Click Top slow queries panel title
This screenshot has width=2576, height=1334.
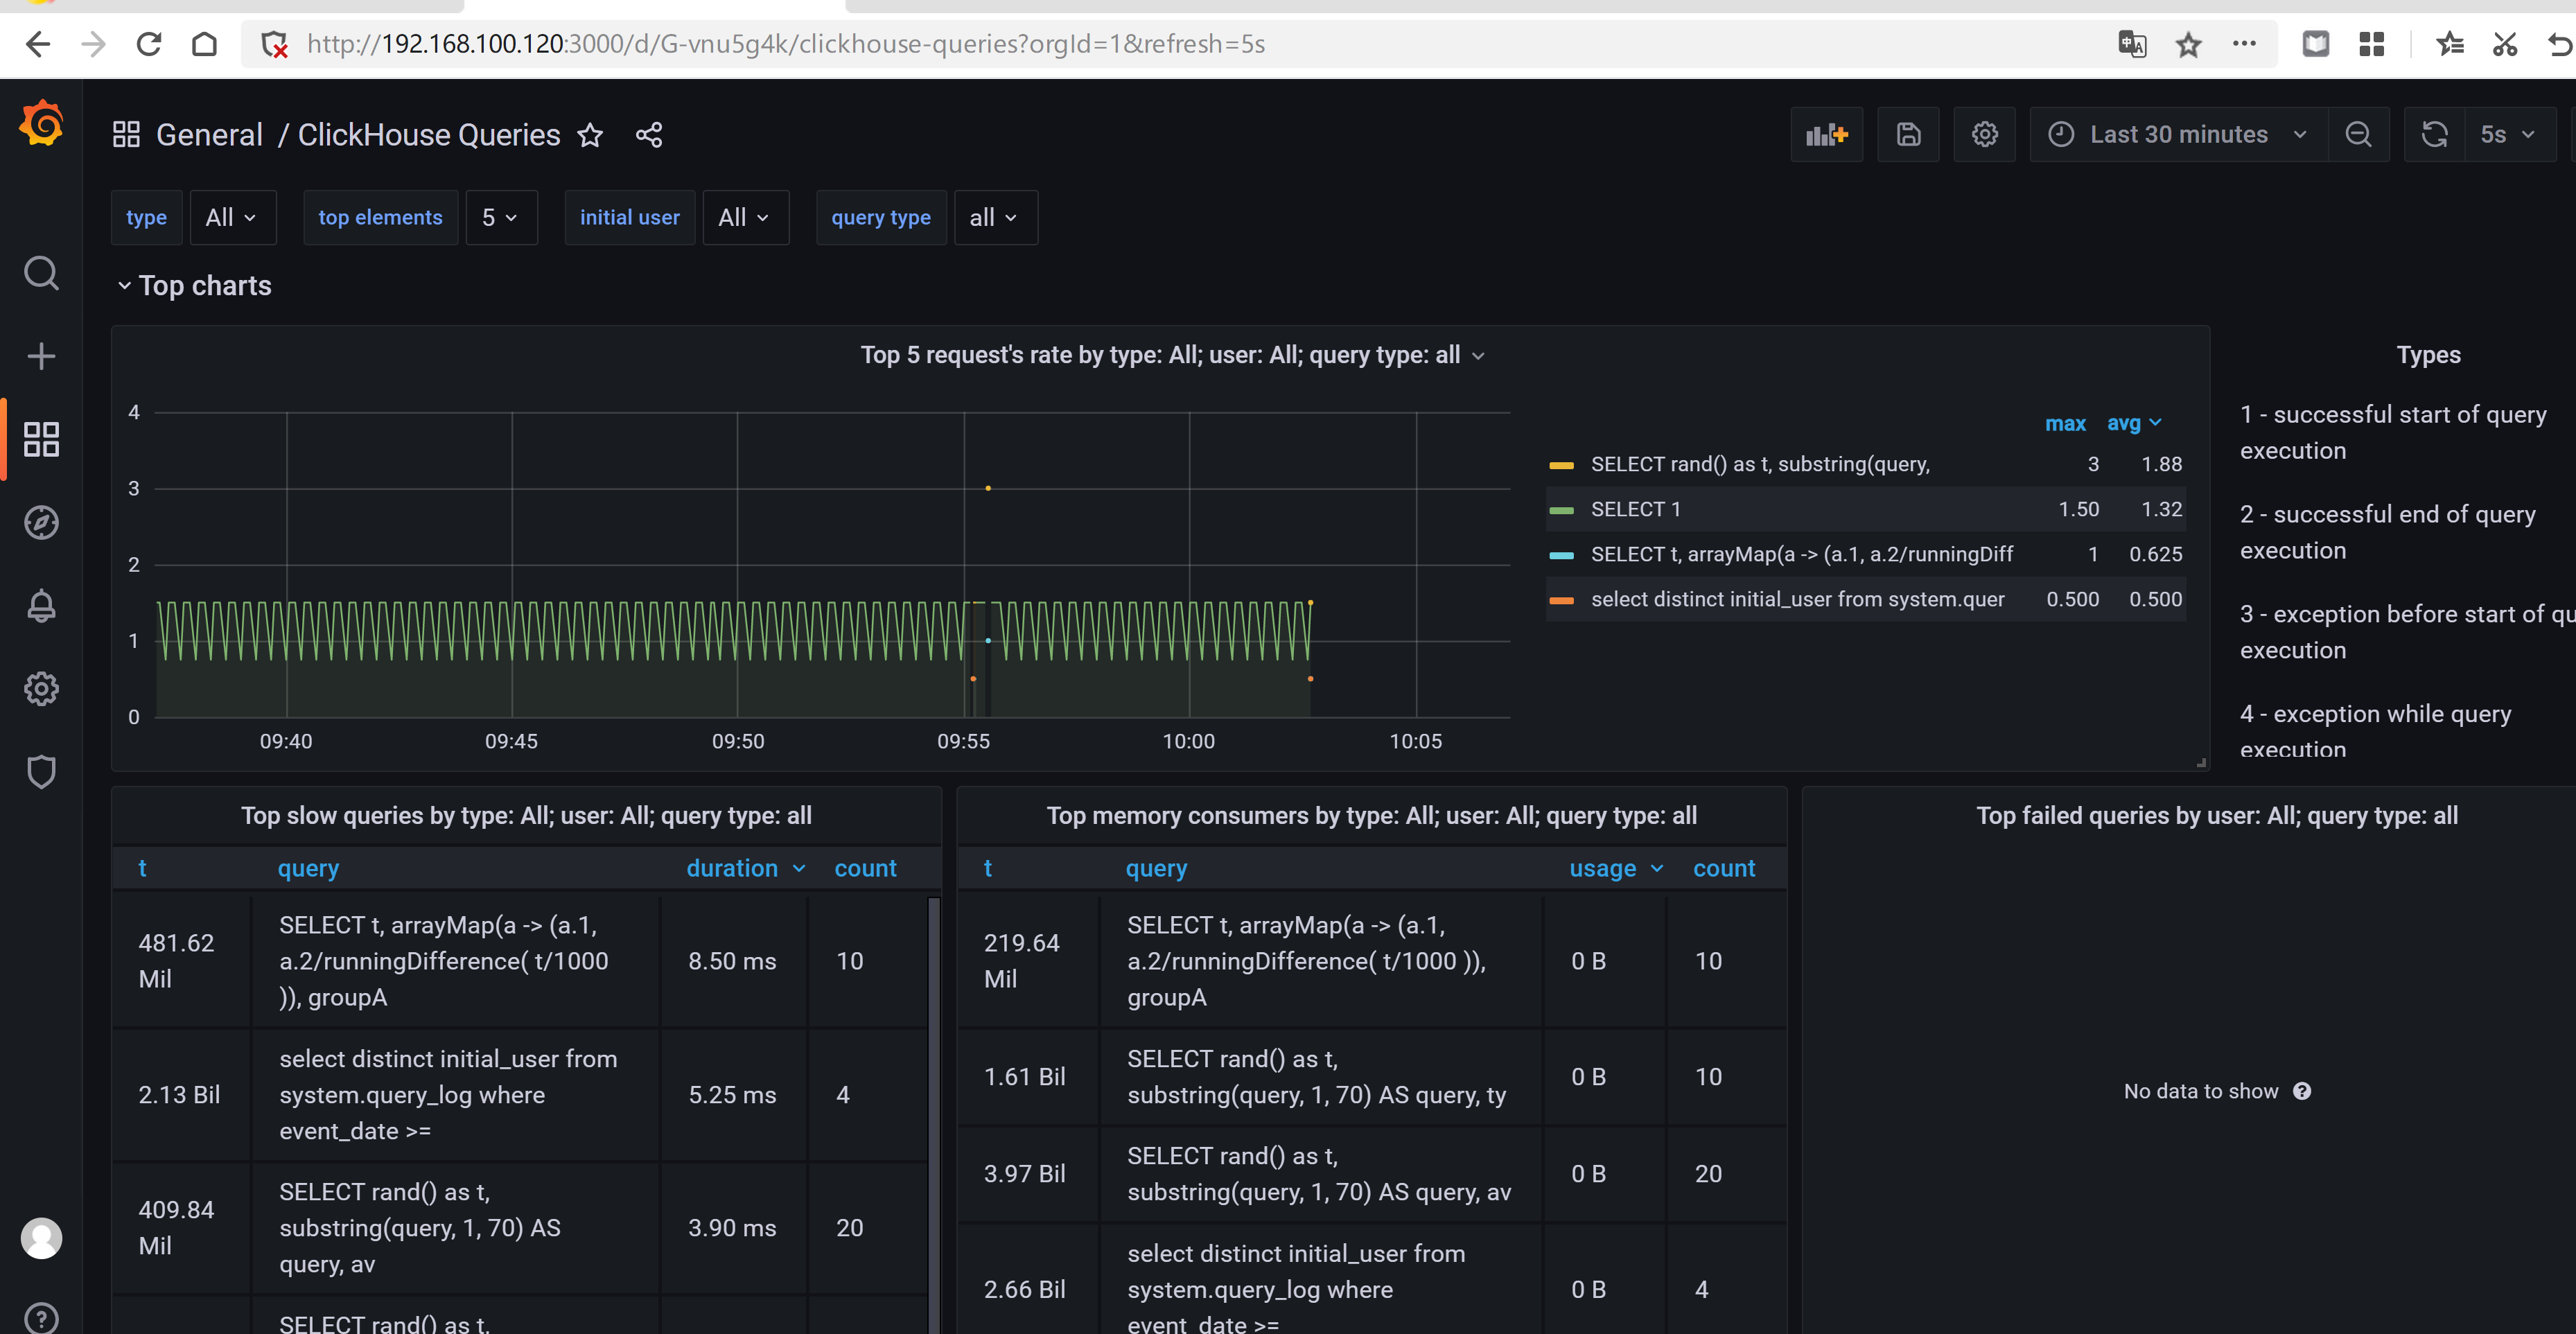(526, 816)
